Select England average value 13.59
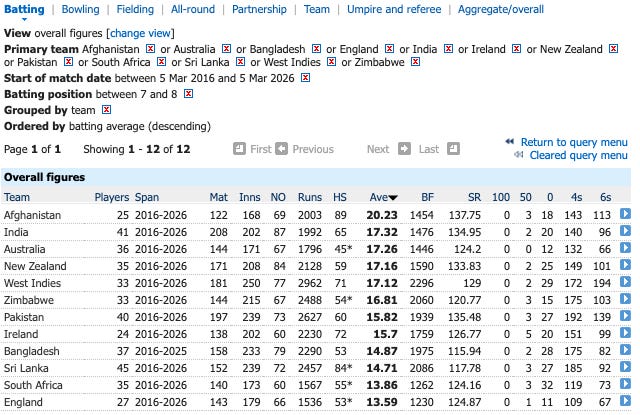640x415 pixels. point(382,402)
